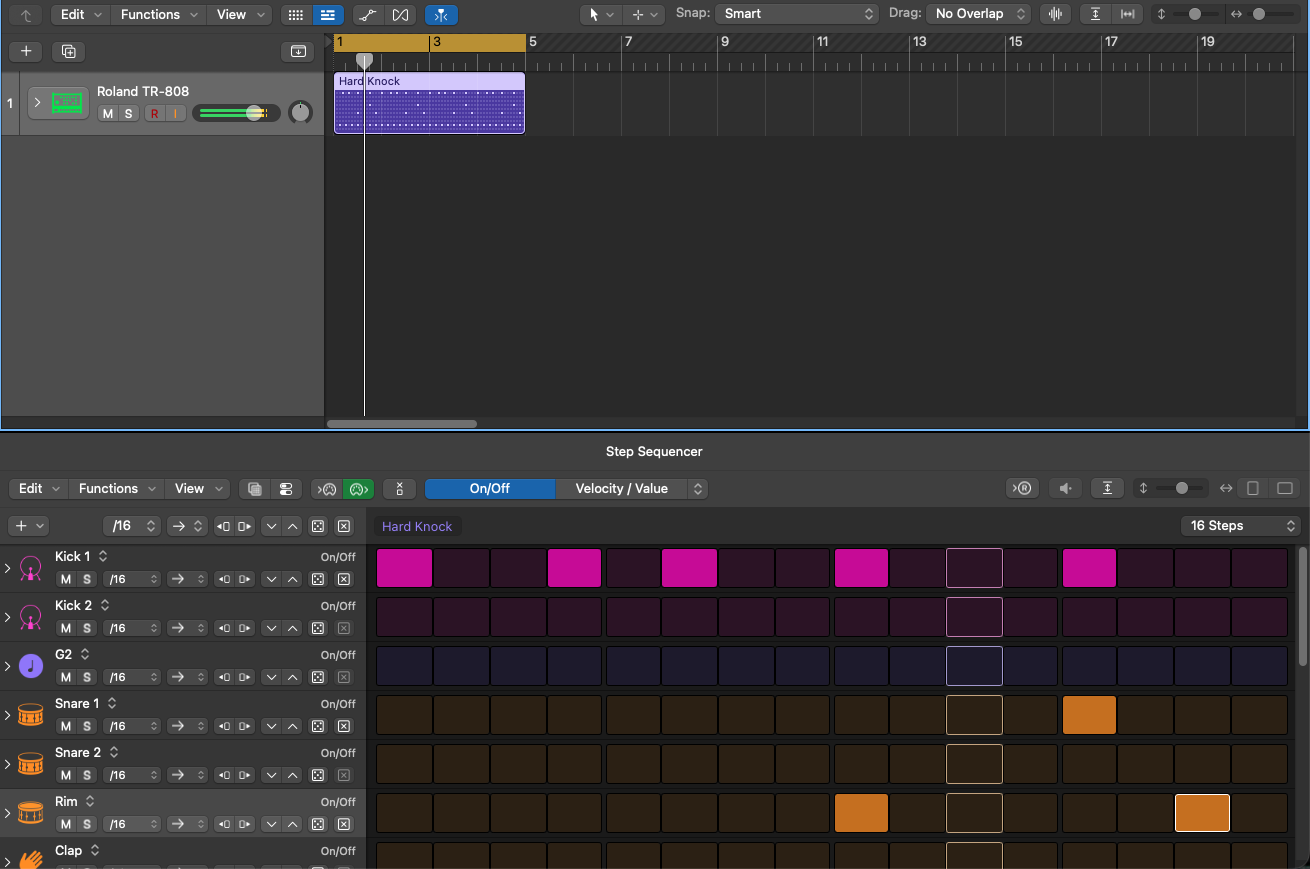Screen dimensions: 1310x869
Task: Open the View menu in Step Sequencer
Action: (x=198, y=489)
